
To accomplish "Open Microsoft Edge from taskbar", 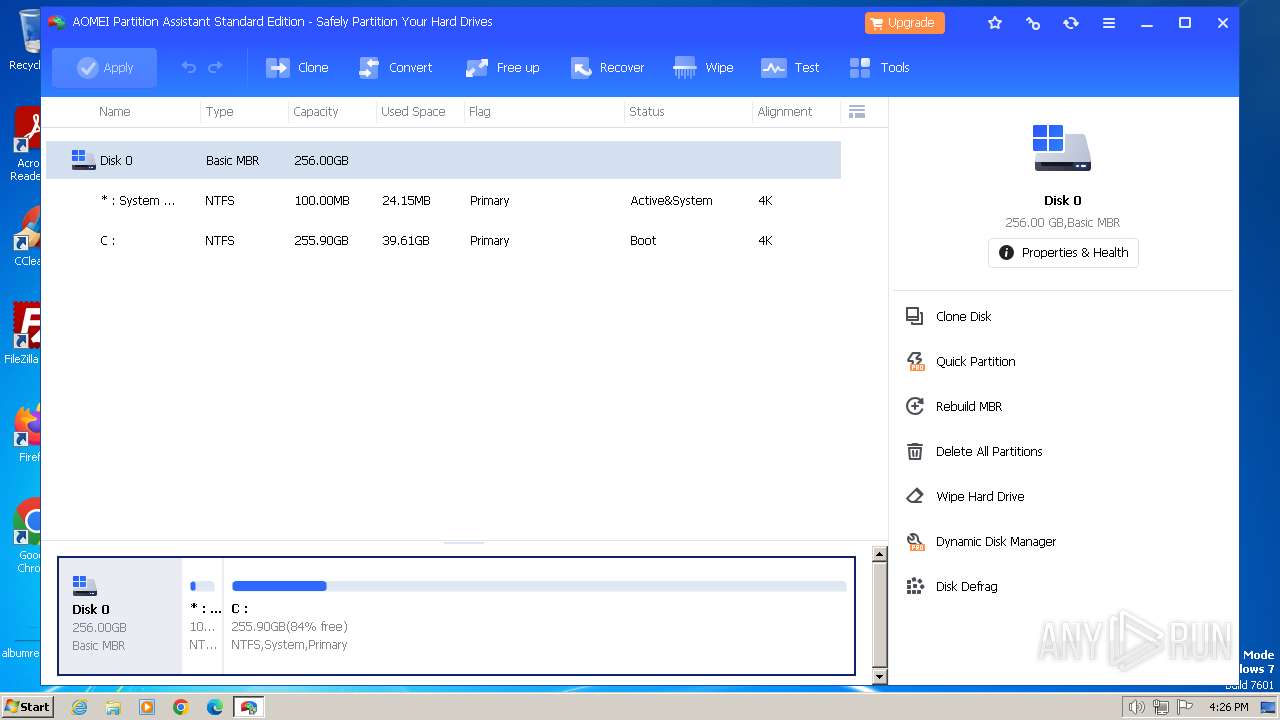I will click(215, 707).
